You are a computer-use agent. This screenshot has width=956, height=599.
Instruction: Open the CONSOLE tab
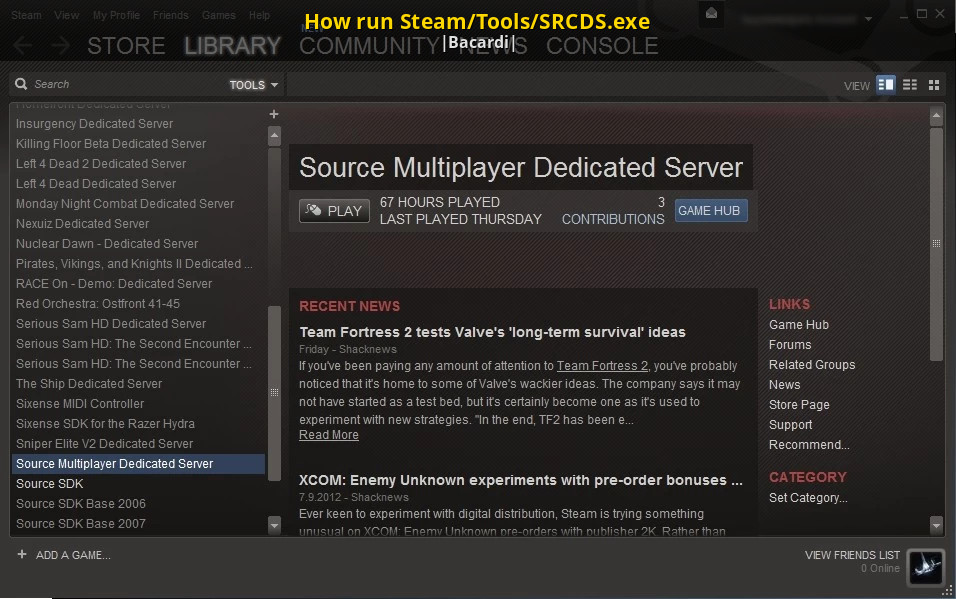pyautogui.click(x=602, y=46)
